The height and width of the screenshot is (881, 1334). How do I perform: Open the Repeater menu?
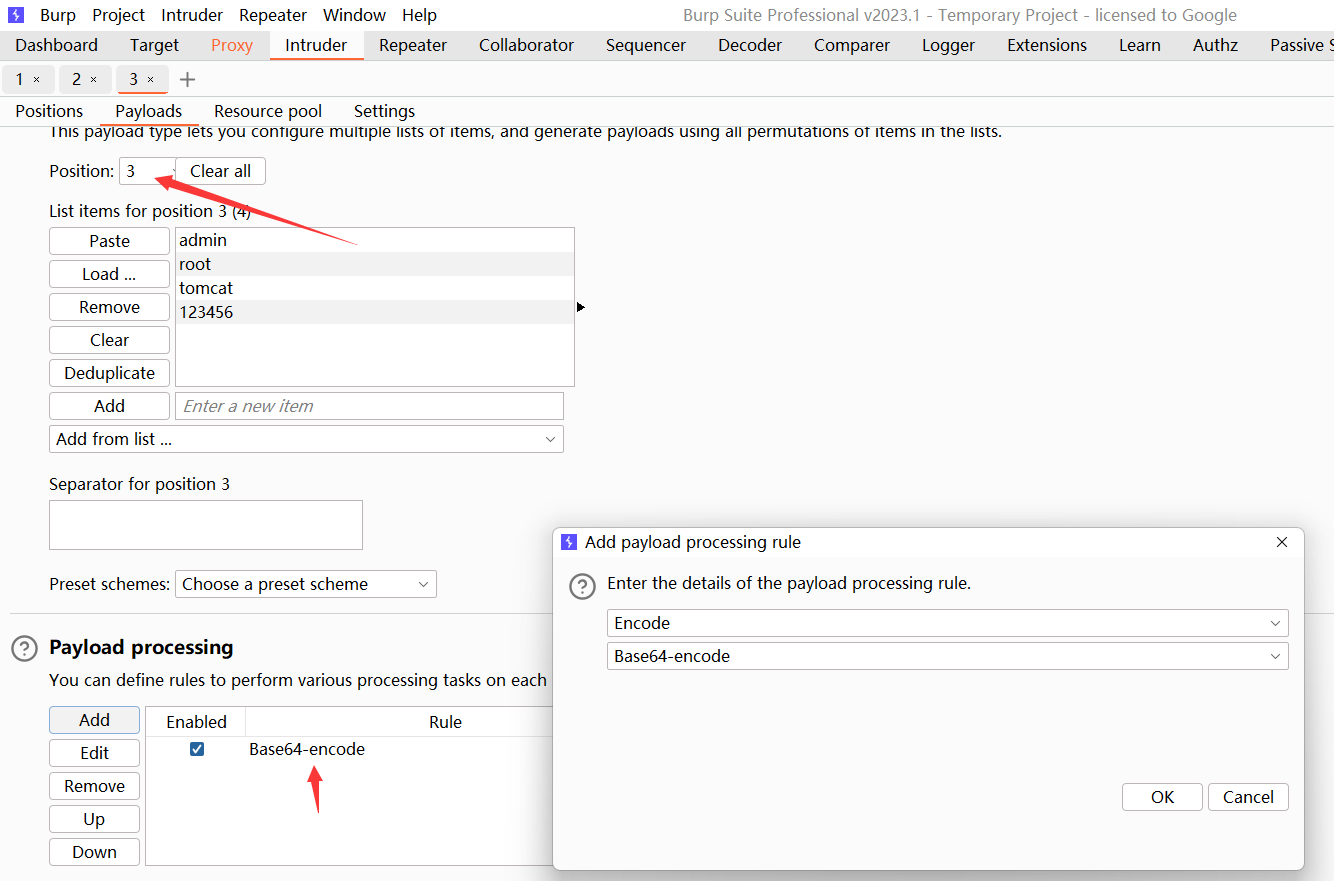273,15
